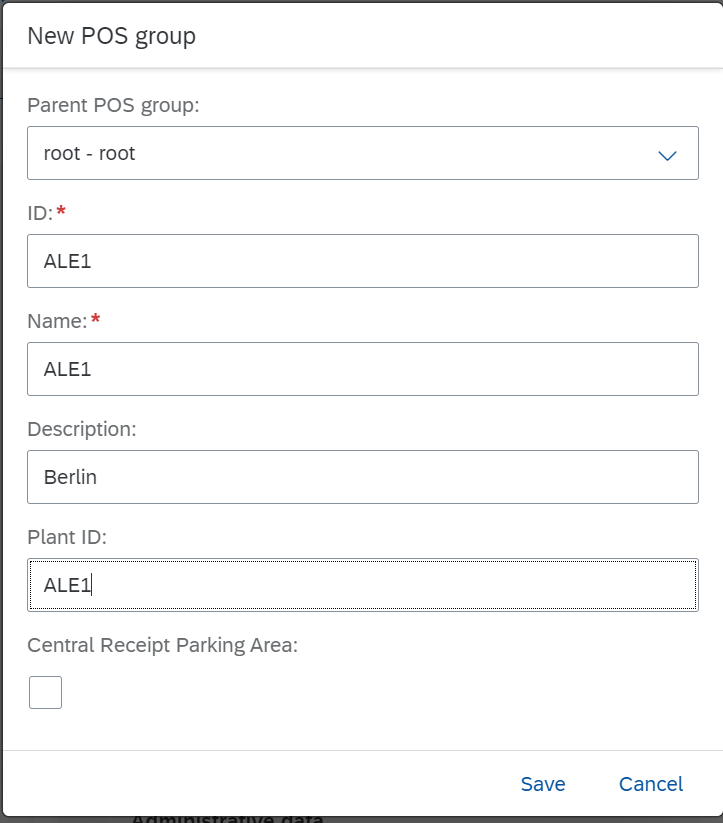The height and width of the screenshot is (823, 723).
Task: Click the red required asterisk beside ID
Action: click(61, 210)
